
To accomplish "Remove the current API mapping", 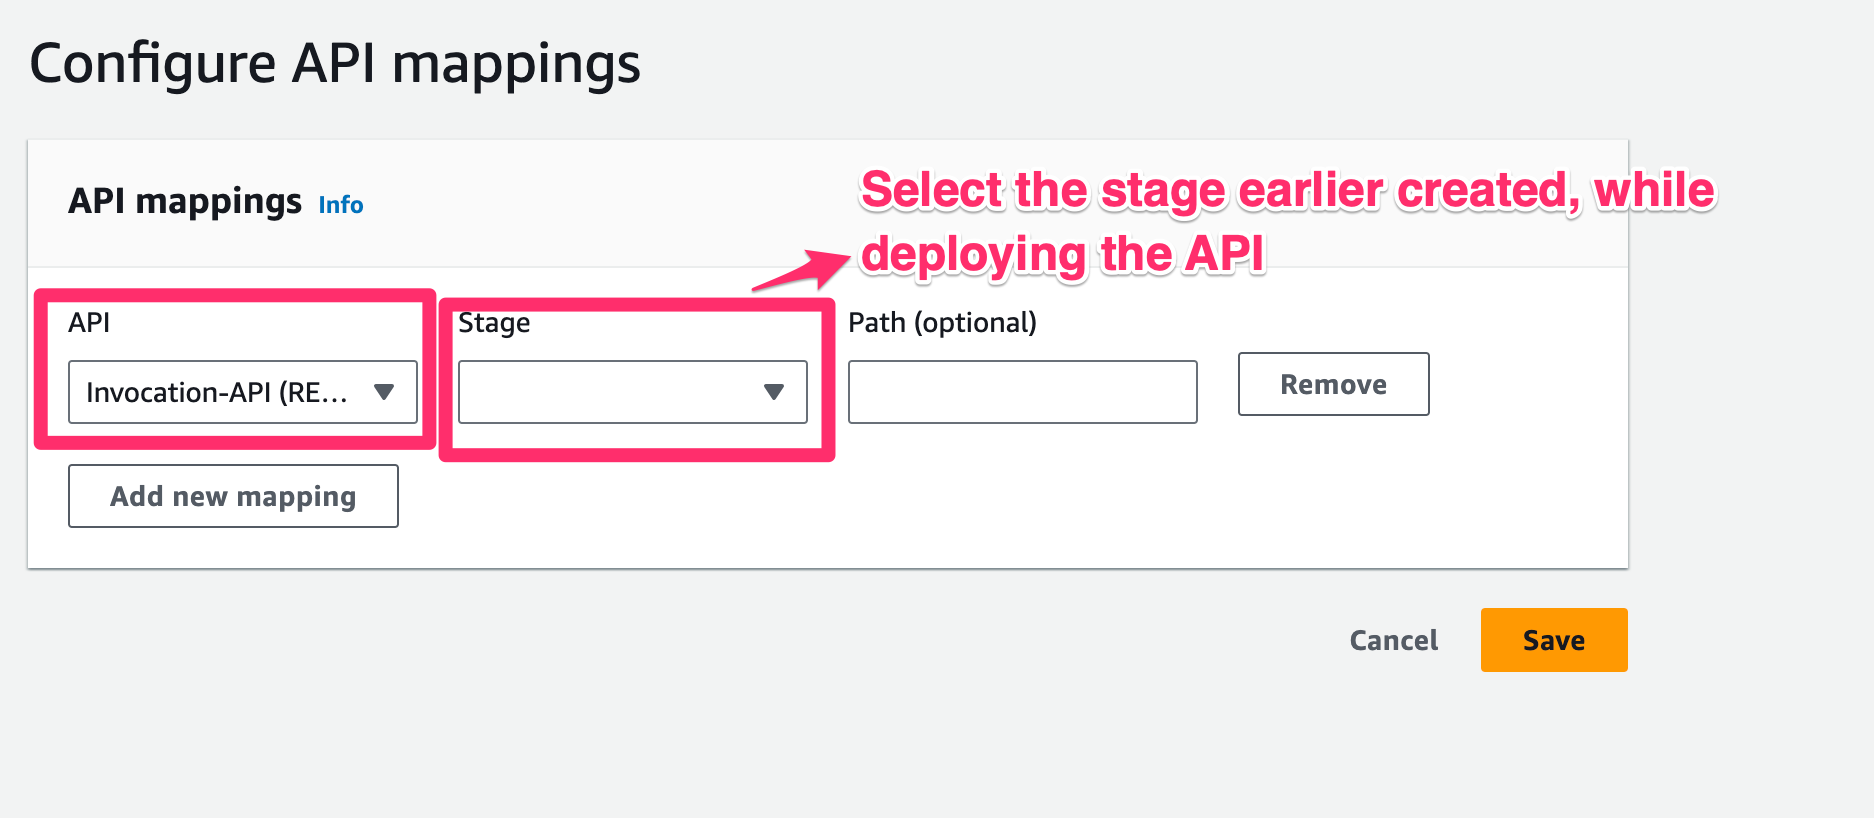I will pos(1333,384).
